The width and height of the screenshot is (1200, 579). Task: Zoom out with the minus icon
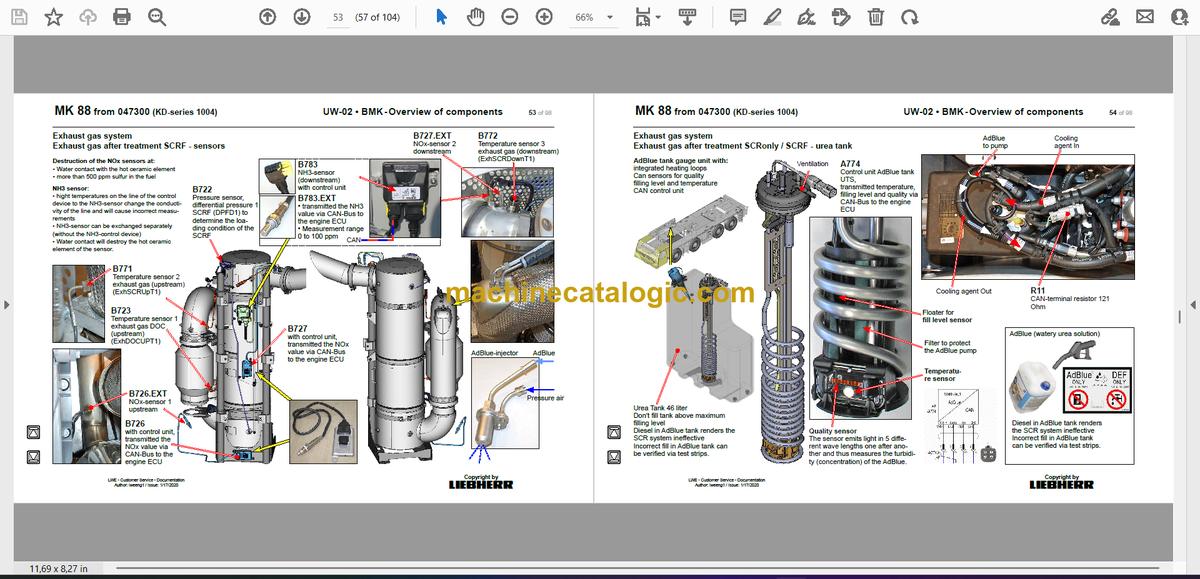pos(510,17)
